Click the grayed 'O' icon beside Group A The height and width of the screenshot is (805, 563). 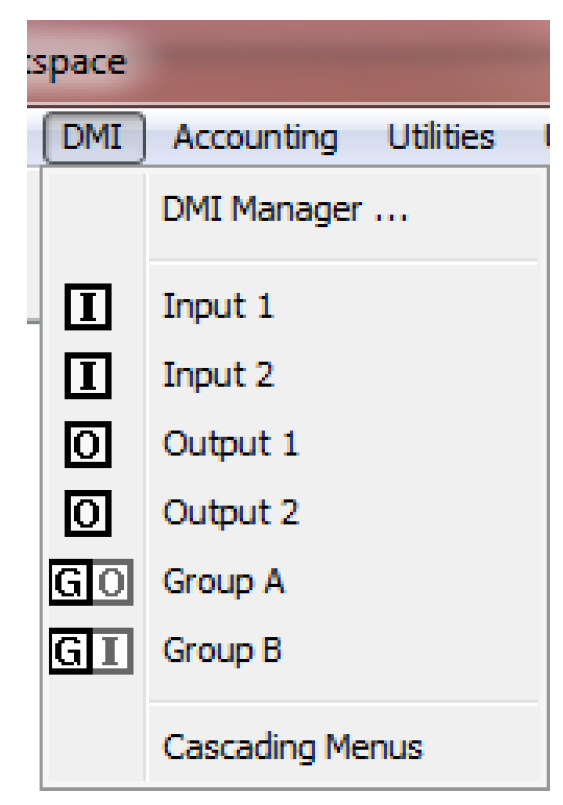(112, 582)
